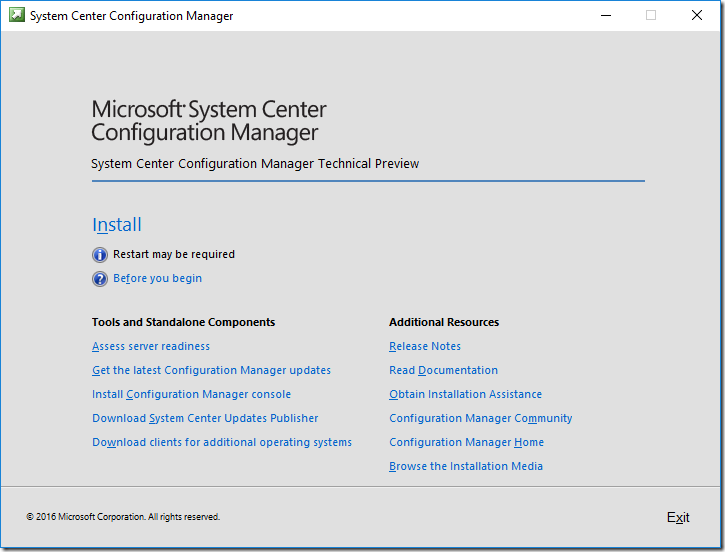The height and width of the screenshot is (552, 725).
Task: Open the Release Notes link
Action: pyautogui.click(x=425, y=346)
